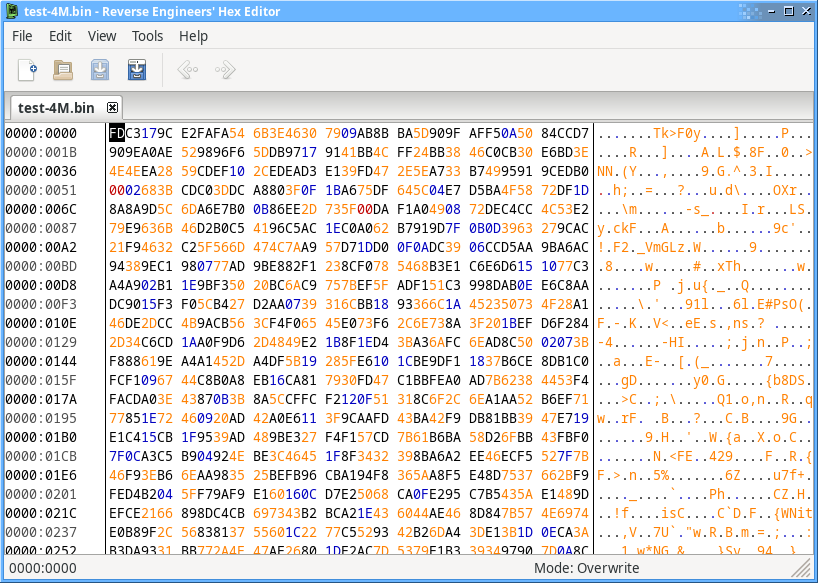818x583 pixels.
Task: Select the test-4M.bin document tab
Action: click(66, 107)
